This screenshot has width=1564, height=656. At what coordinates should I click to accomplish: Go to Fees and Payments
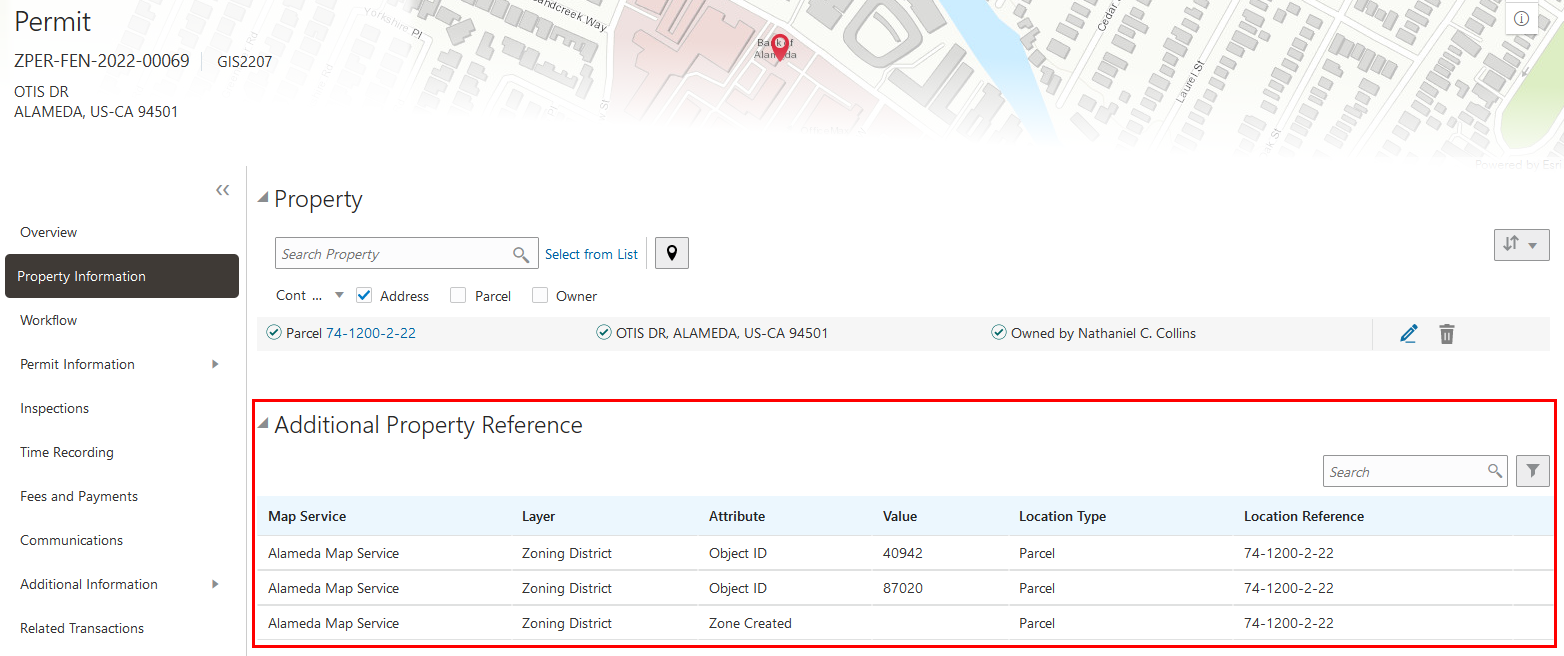[79, 496]
